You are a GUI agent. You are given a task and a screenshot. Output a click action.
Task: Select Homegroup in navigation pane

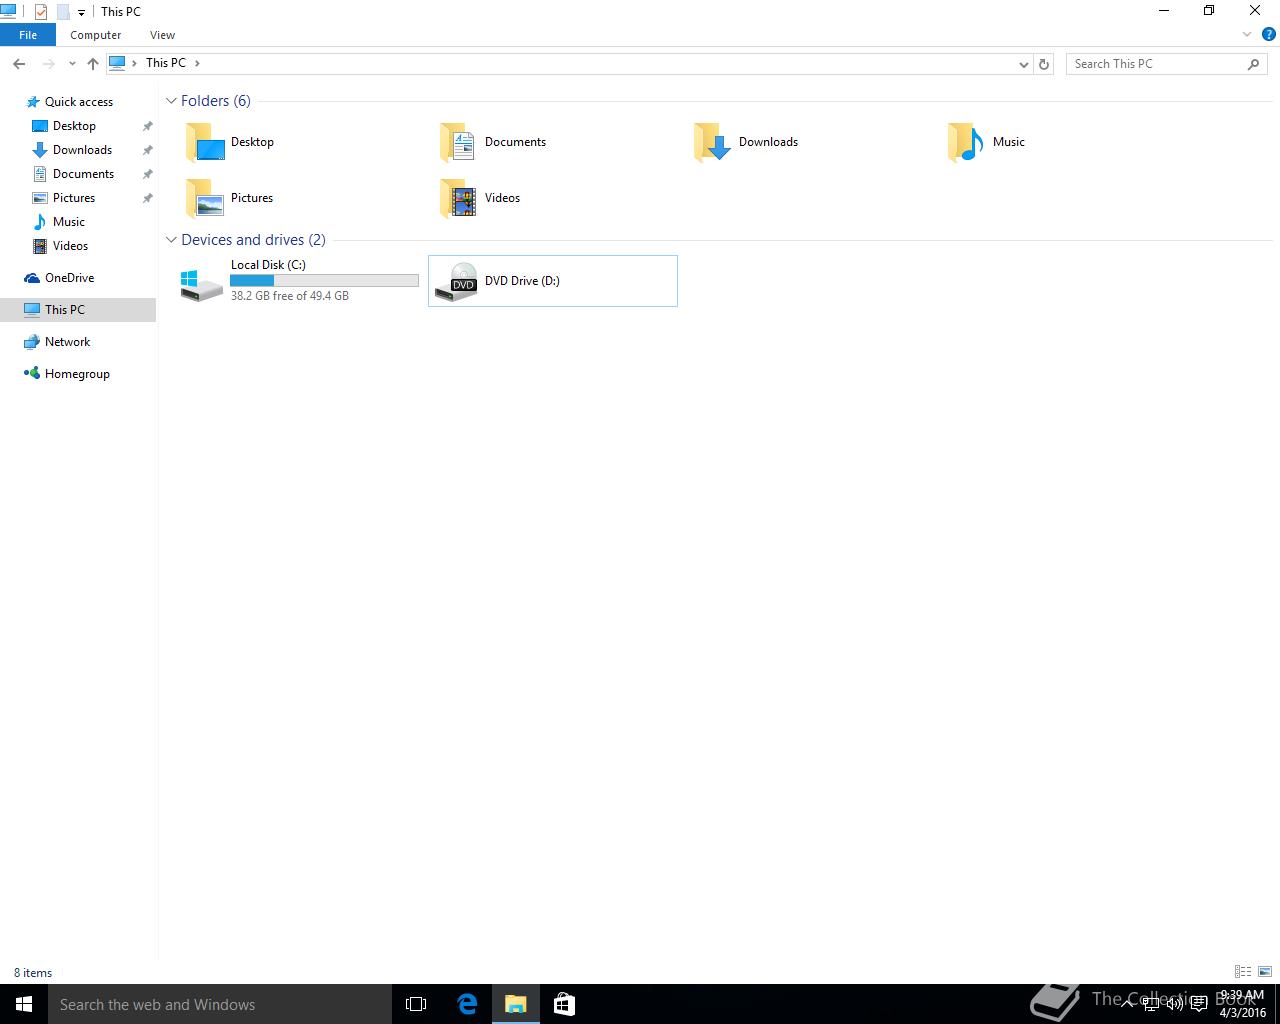(x=78, y=374)
